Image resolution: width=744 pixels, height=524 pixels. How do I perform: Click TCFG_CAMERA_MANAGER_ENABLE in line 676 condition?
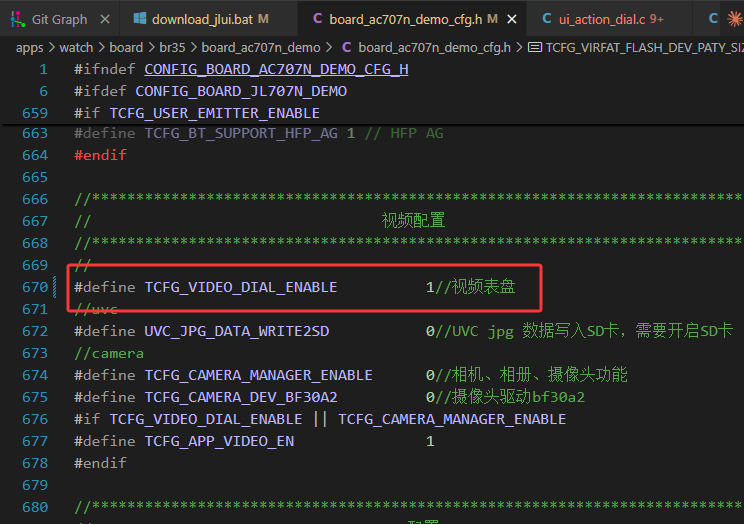point(452,419)
